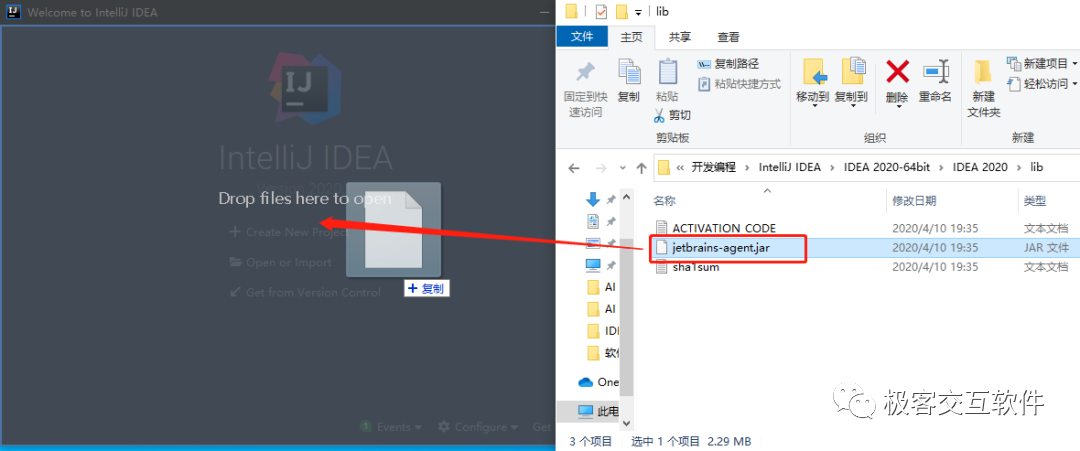Screen dimensions: 1080x451
Task: Select the ACTIVATION_CODE file
Action: click(x=724, y=228)
